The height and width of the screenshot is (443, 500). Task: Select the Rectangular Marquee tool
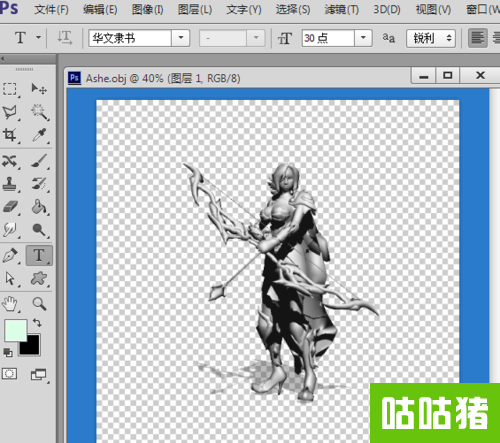coord(10,89)
